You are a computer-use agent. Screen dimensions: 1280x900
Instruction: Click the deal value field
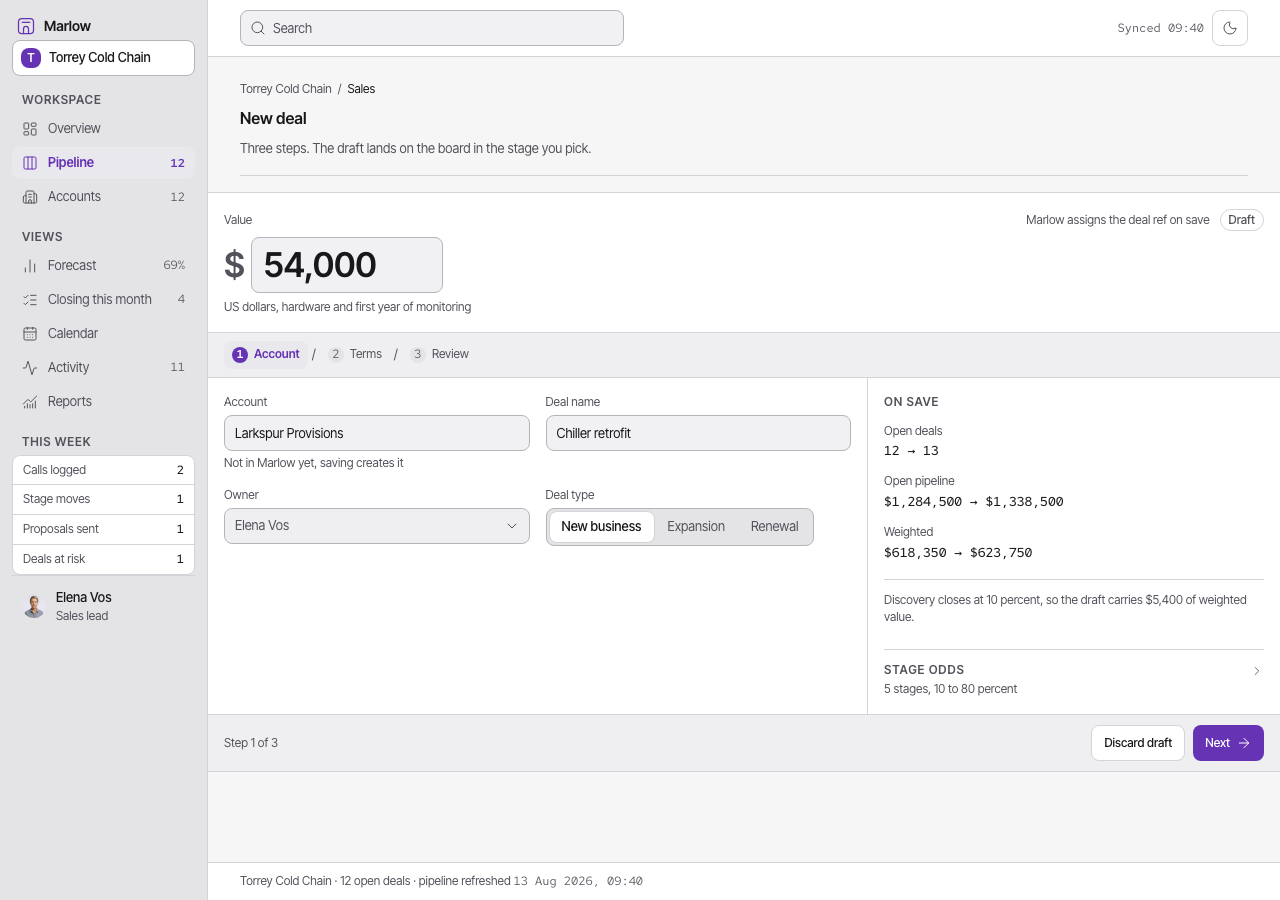coord(347,265)
